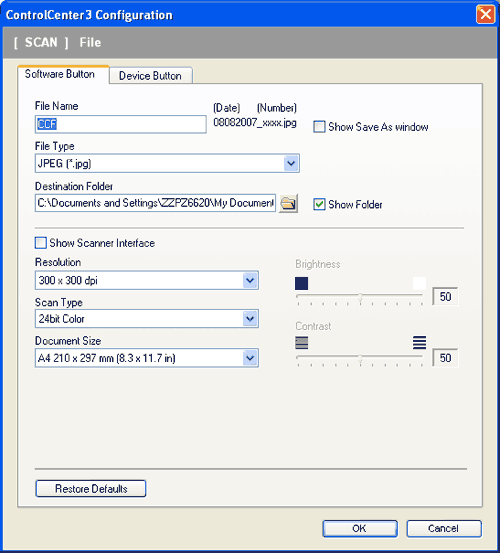Close the ControlCenter3 Configuration window
Screen dimensions: 500x553
point(485,14)
